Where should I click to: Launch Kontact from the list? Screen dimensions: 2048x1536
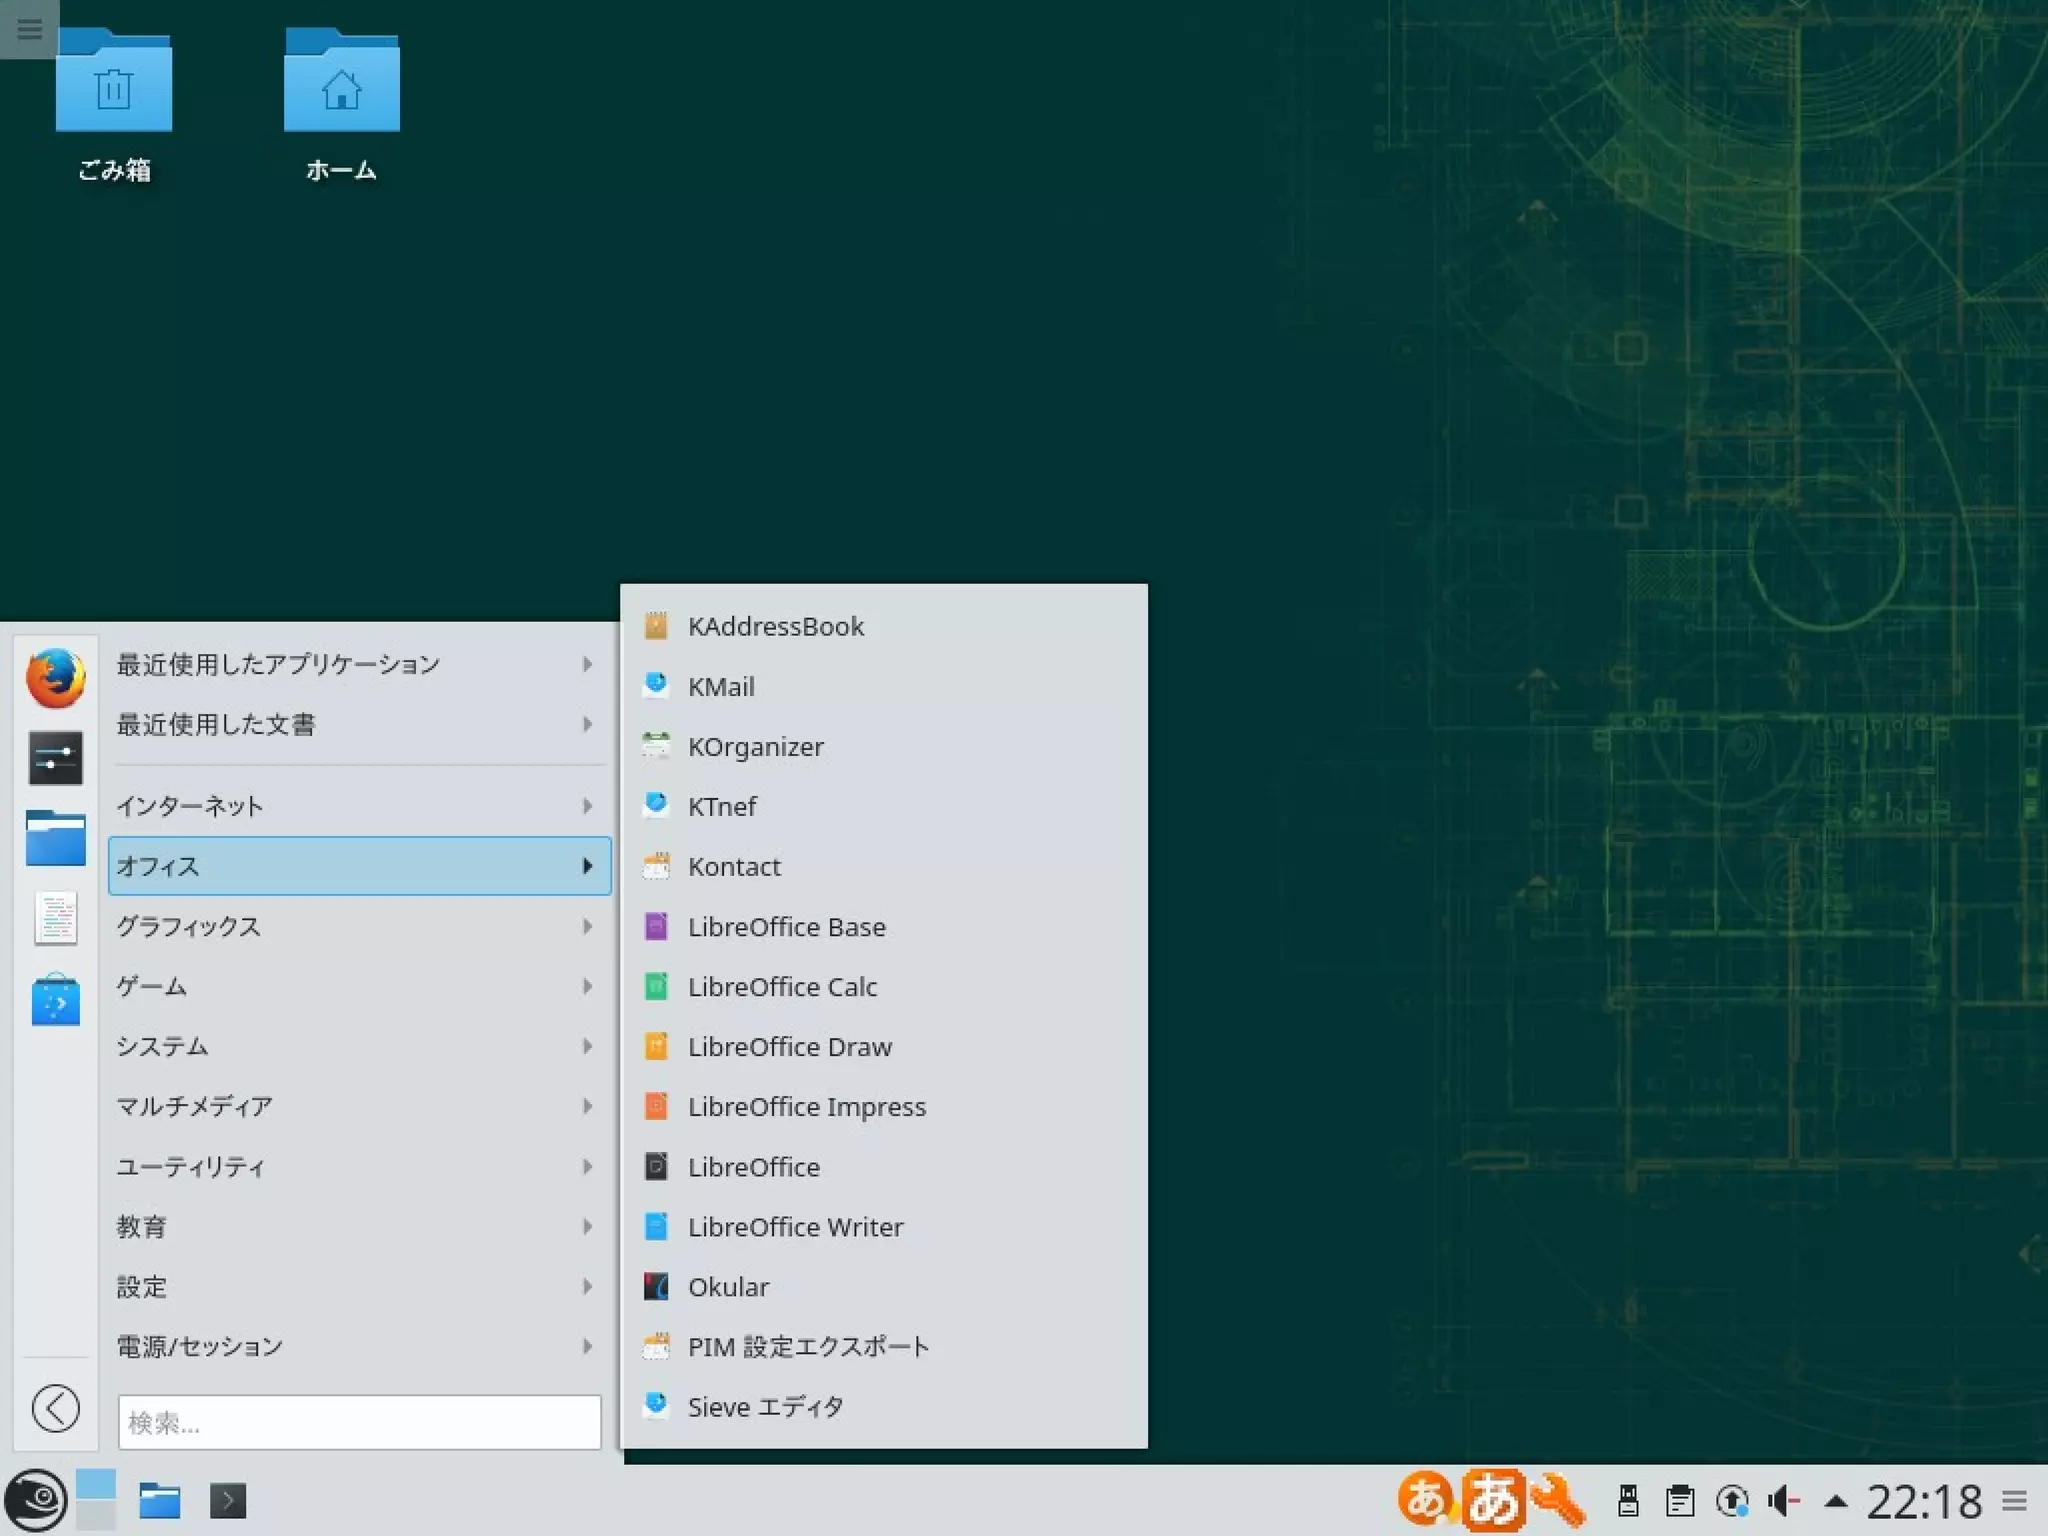tap(884, 866)
